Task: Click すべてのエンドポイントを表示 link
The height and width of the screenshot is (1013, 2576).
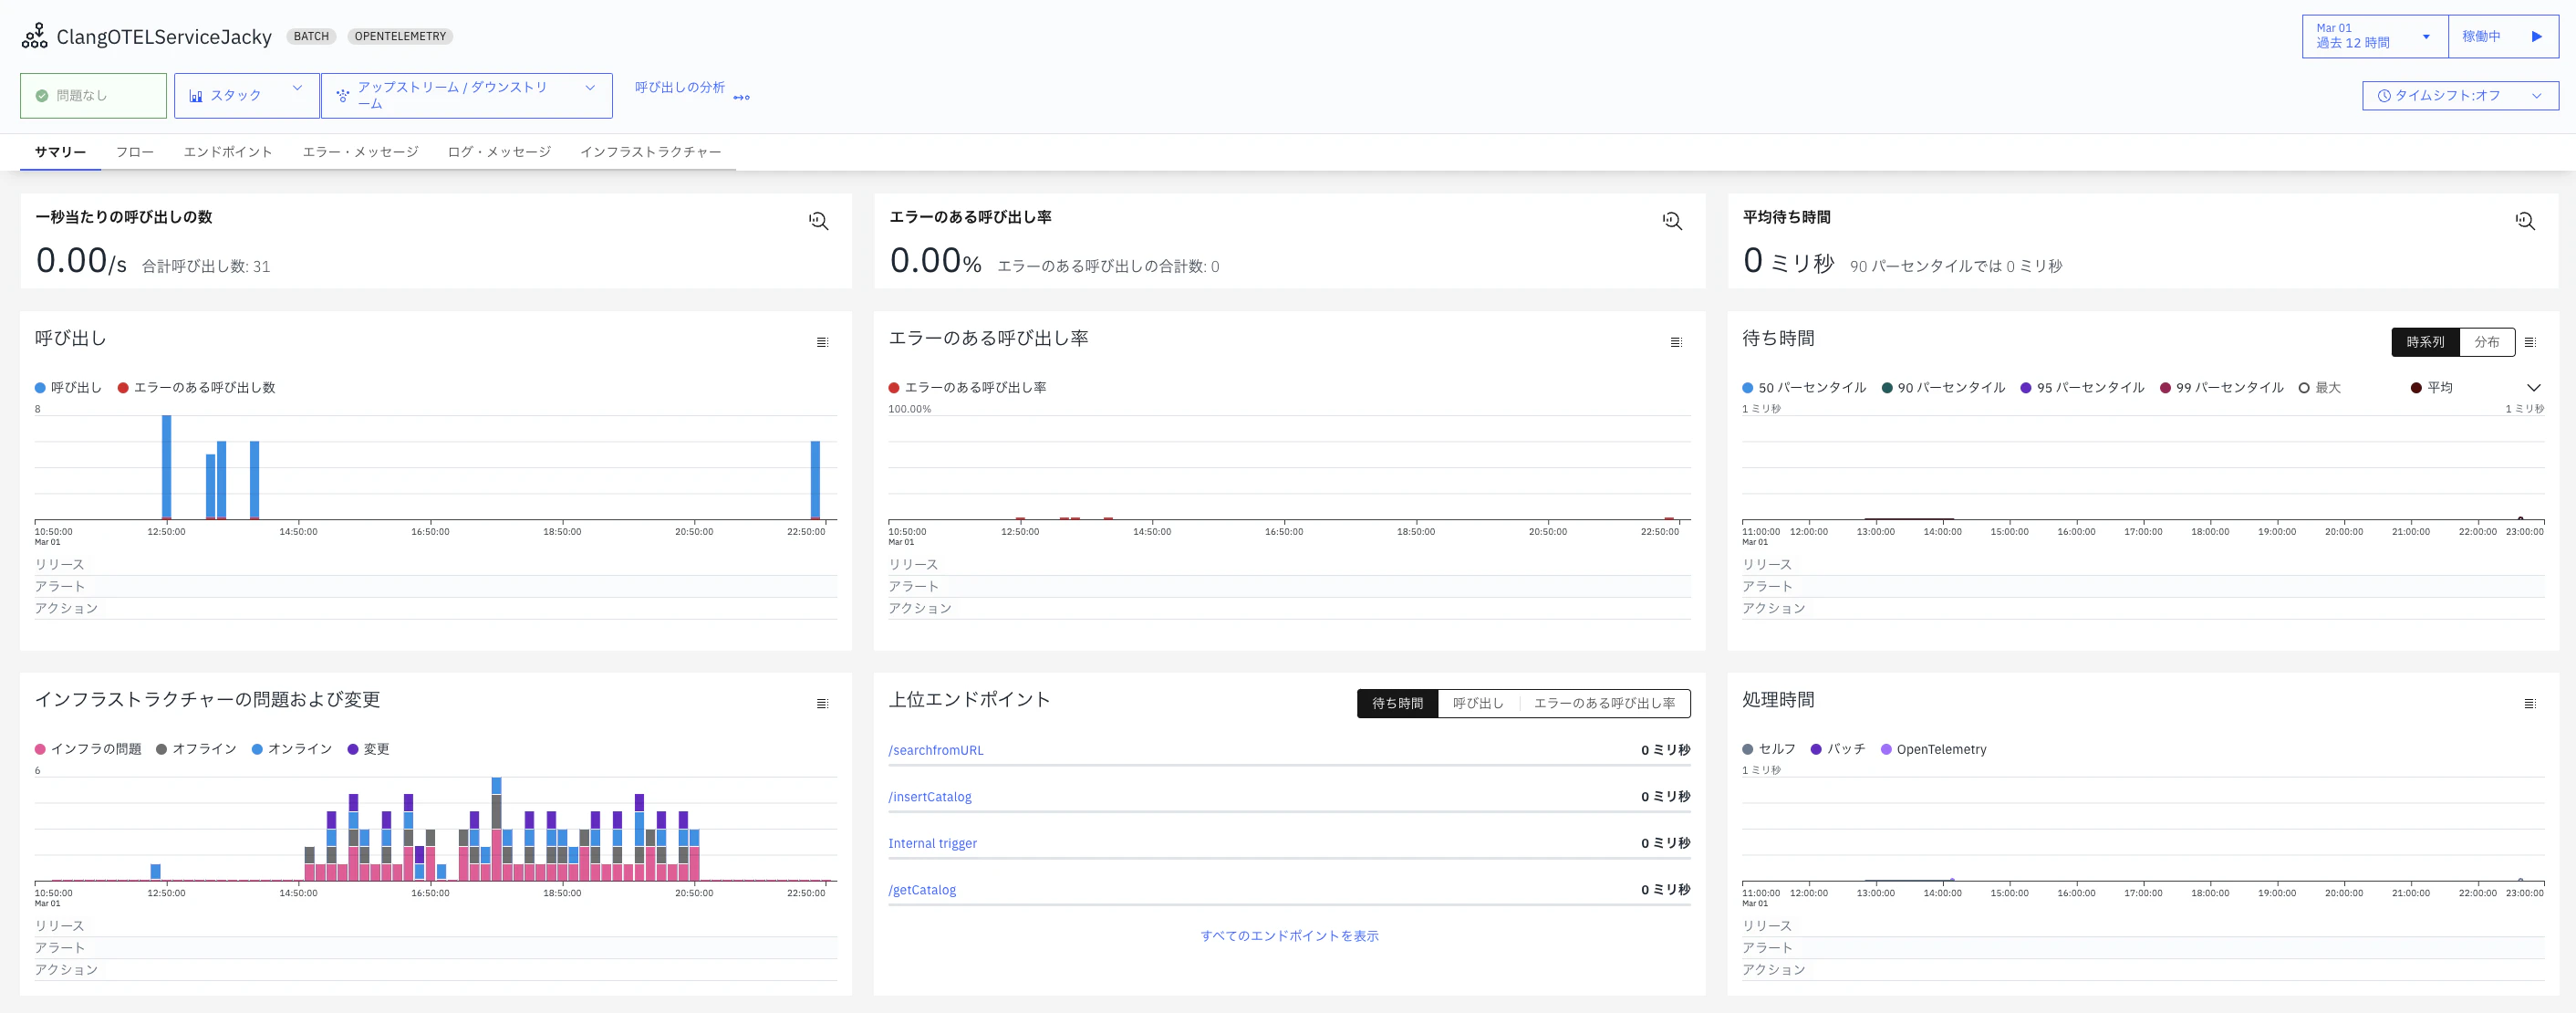Action: (x=1289, y=936)
